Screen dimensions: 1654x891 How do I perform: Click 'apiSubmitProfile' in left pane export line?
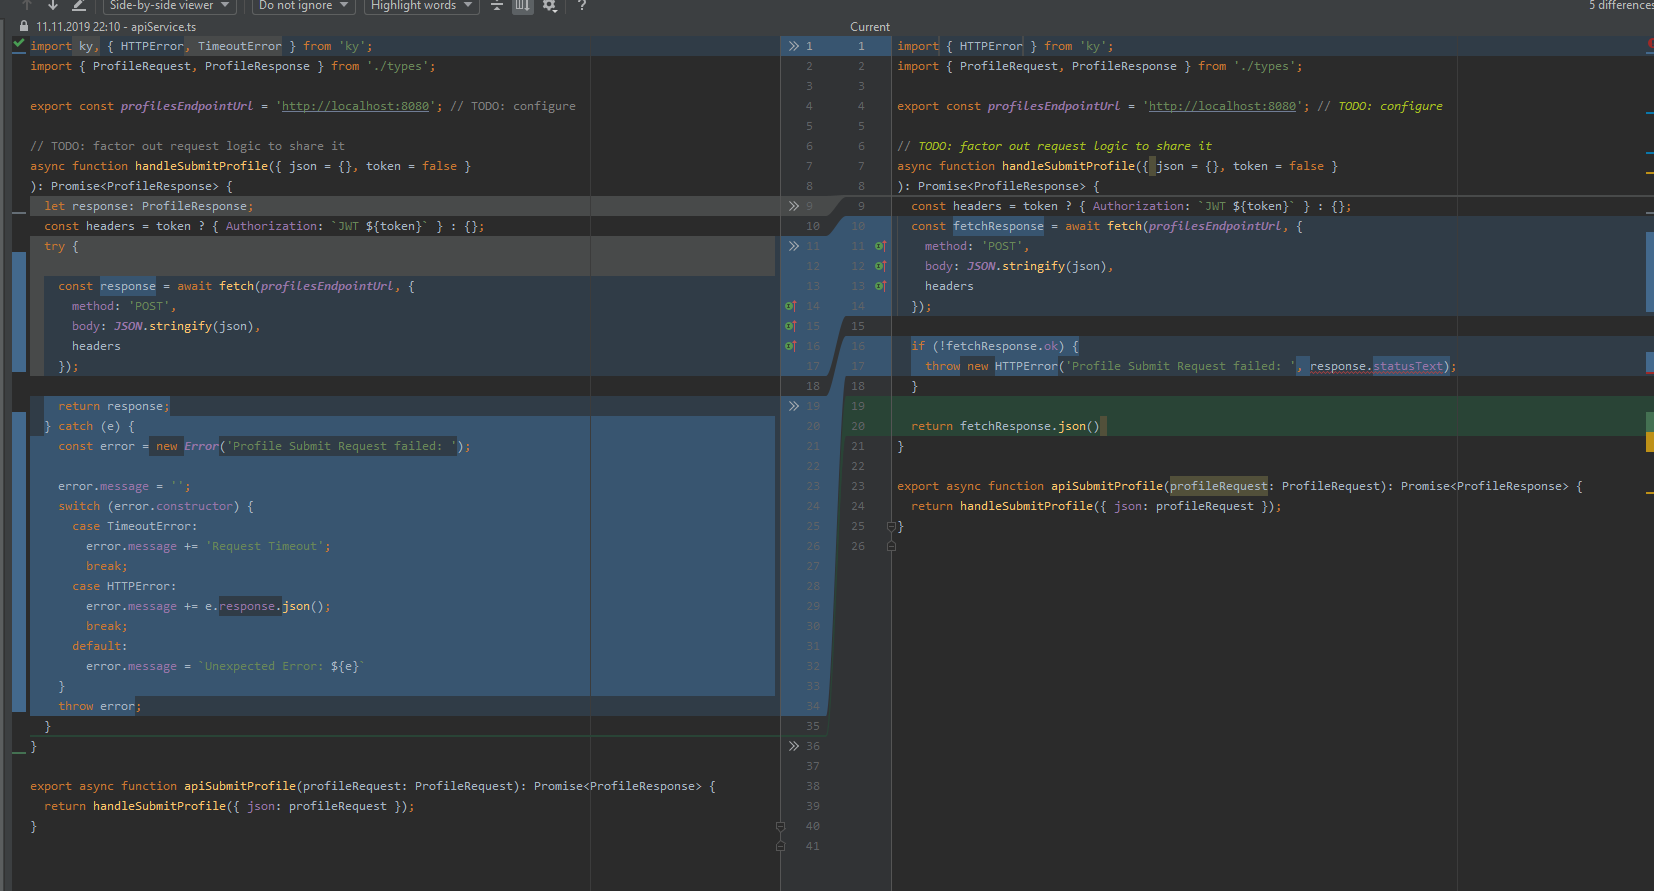pyautogui.click(x=240, y=786)
